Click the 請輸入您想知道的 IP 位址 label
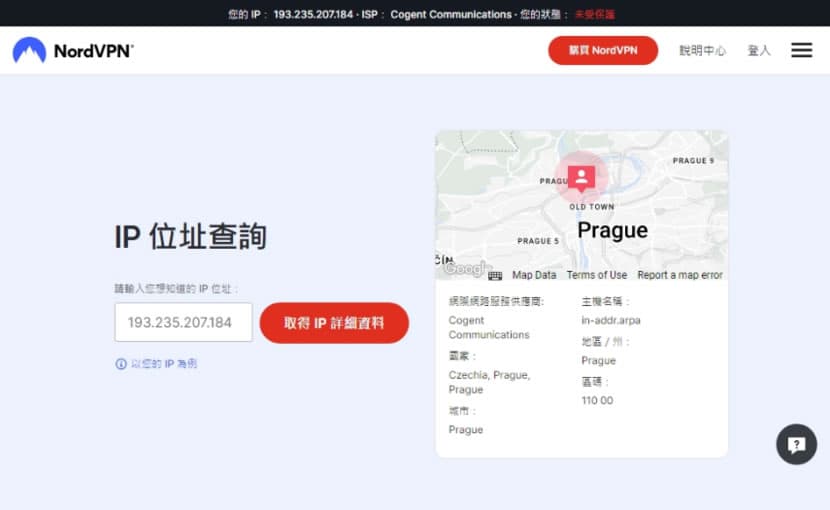The height and width of the screenshot is (510, 830). [176, 289]
